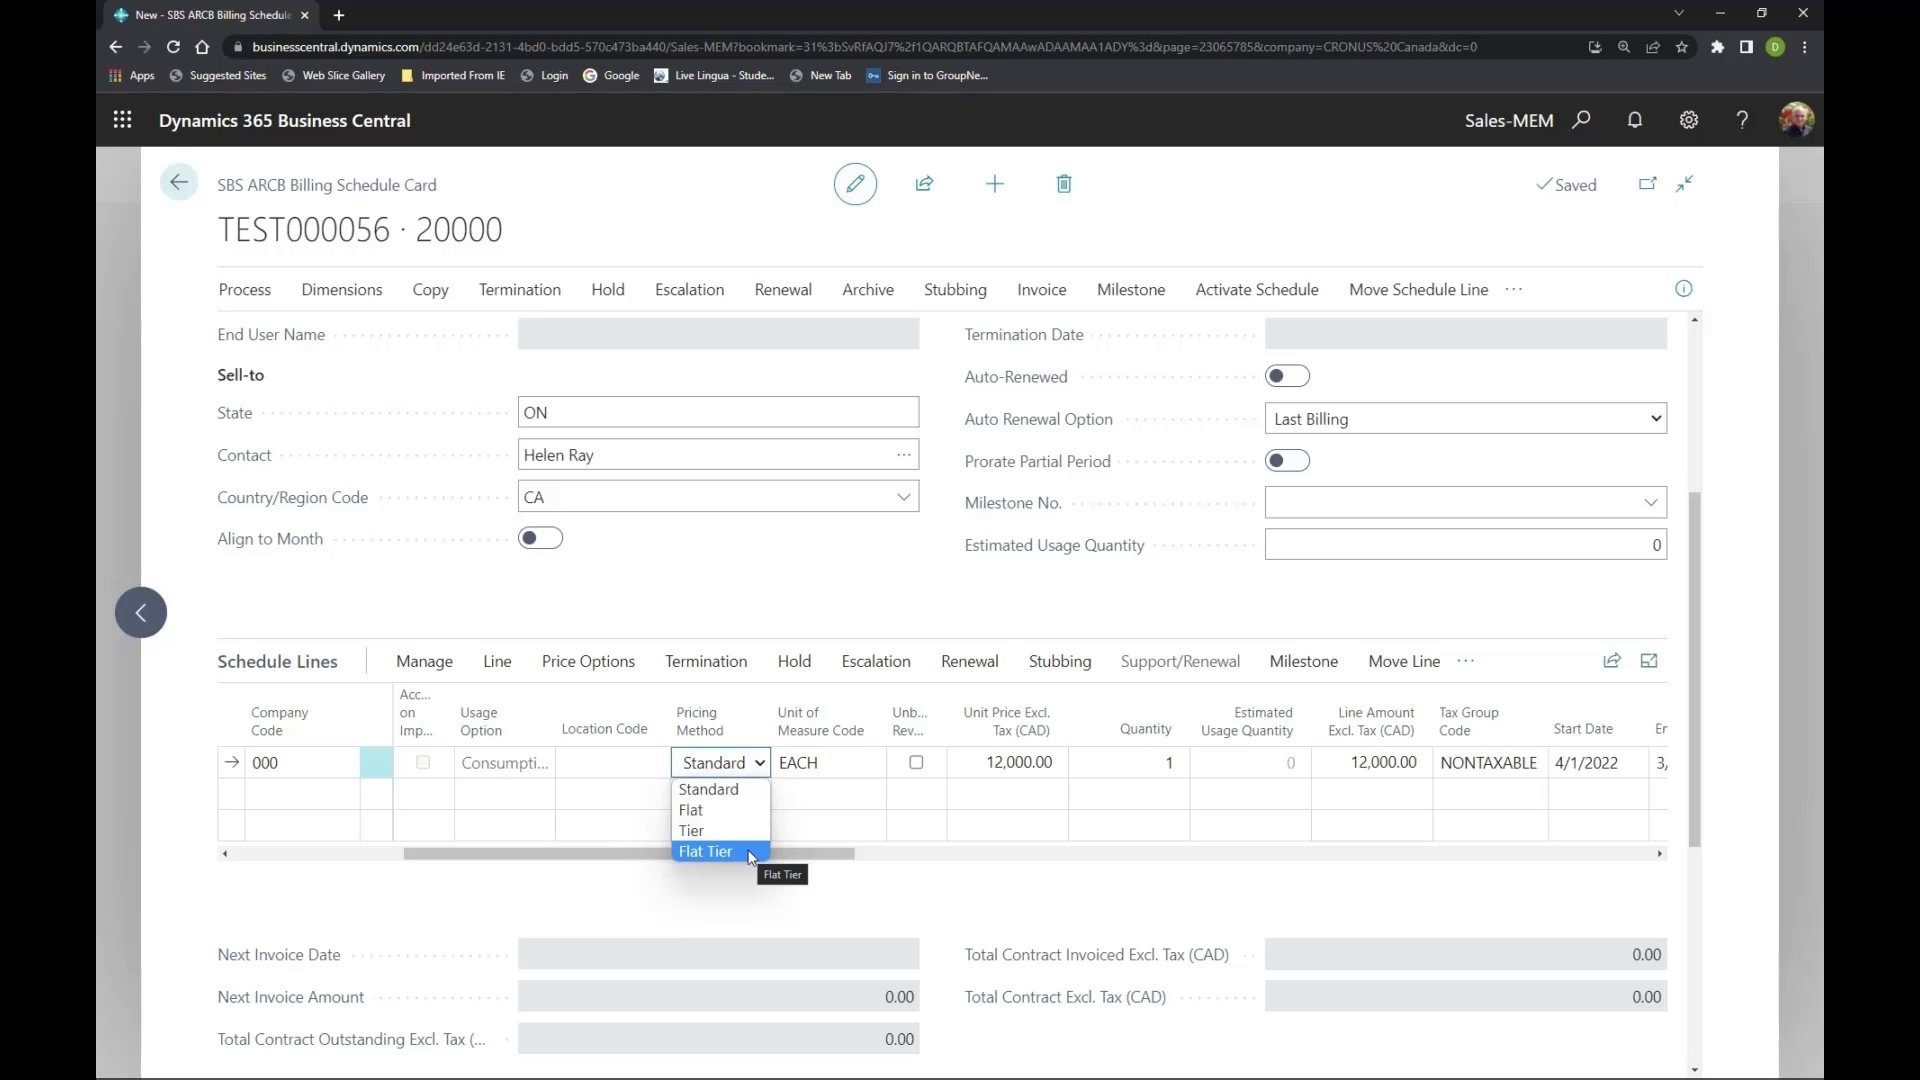Viewport: 1920px width, 1080px height.
Task: Click the page information icon near Move Schedule Line
Action: (x=1684, y=288)
